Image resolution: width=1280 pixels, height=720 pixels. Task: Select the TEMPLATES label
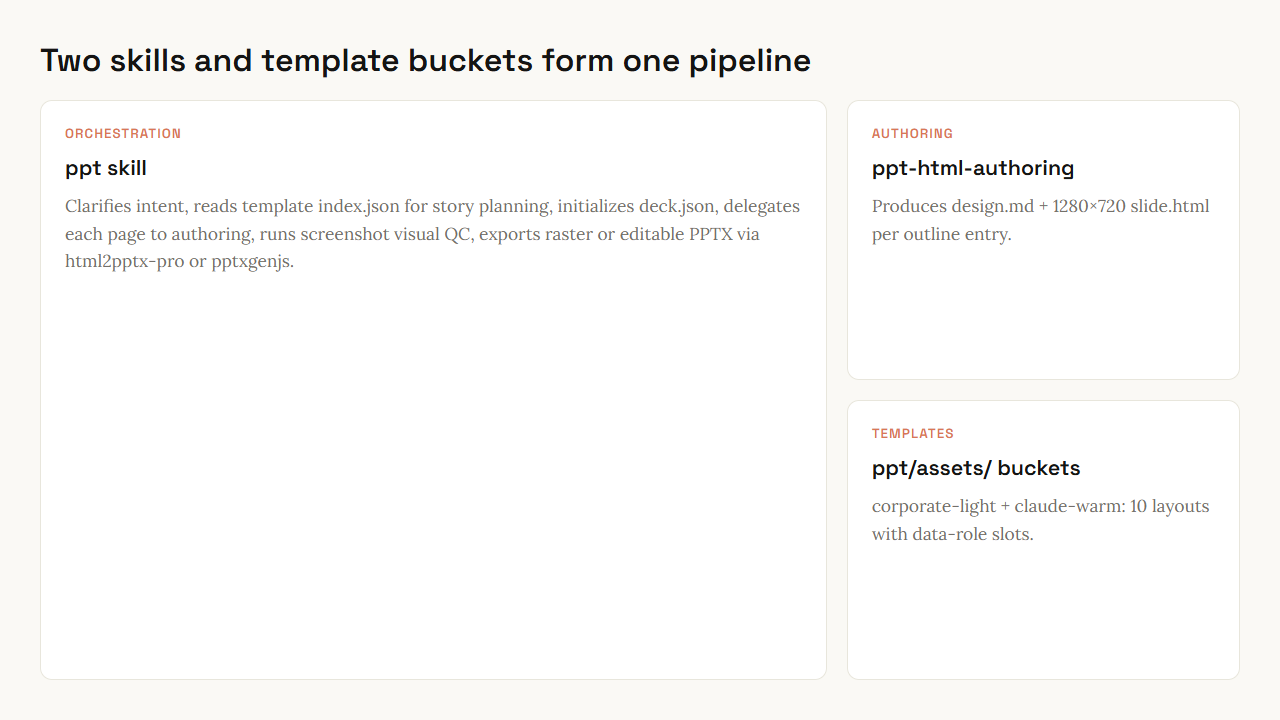click(913, 433)
